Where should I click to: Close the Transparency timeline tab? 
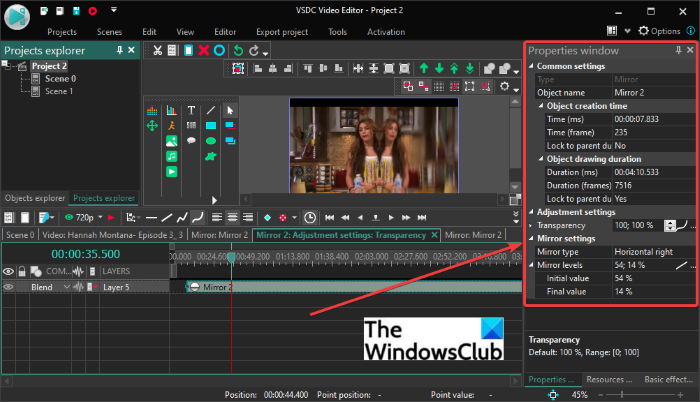434,235
